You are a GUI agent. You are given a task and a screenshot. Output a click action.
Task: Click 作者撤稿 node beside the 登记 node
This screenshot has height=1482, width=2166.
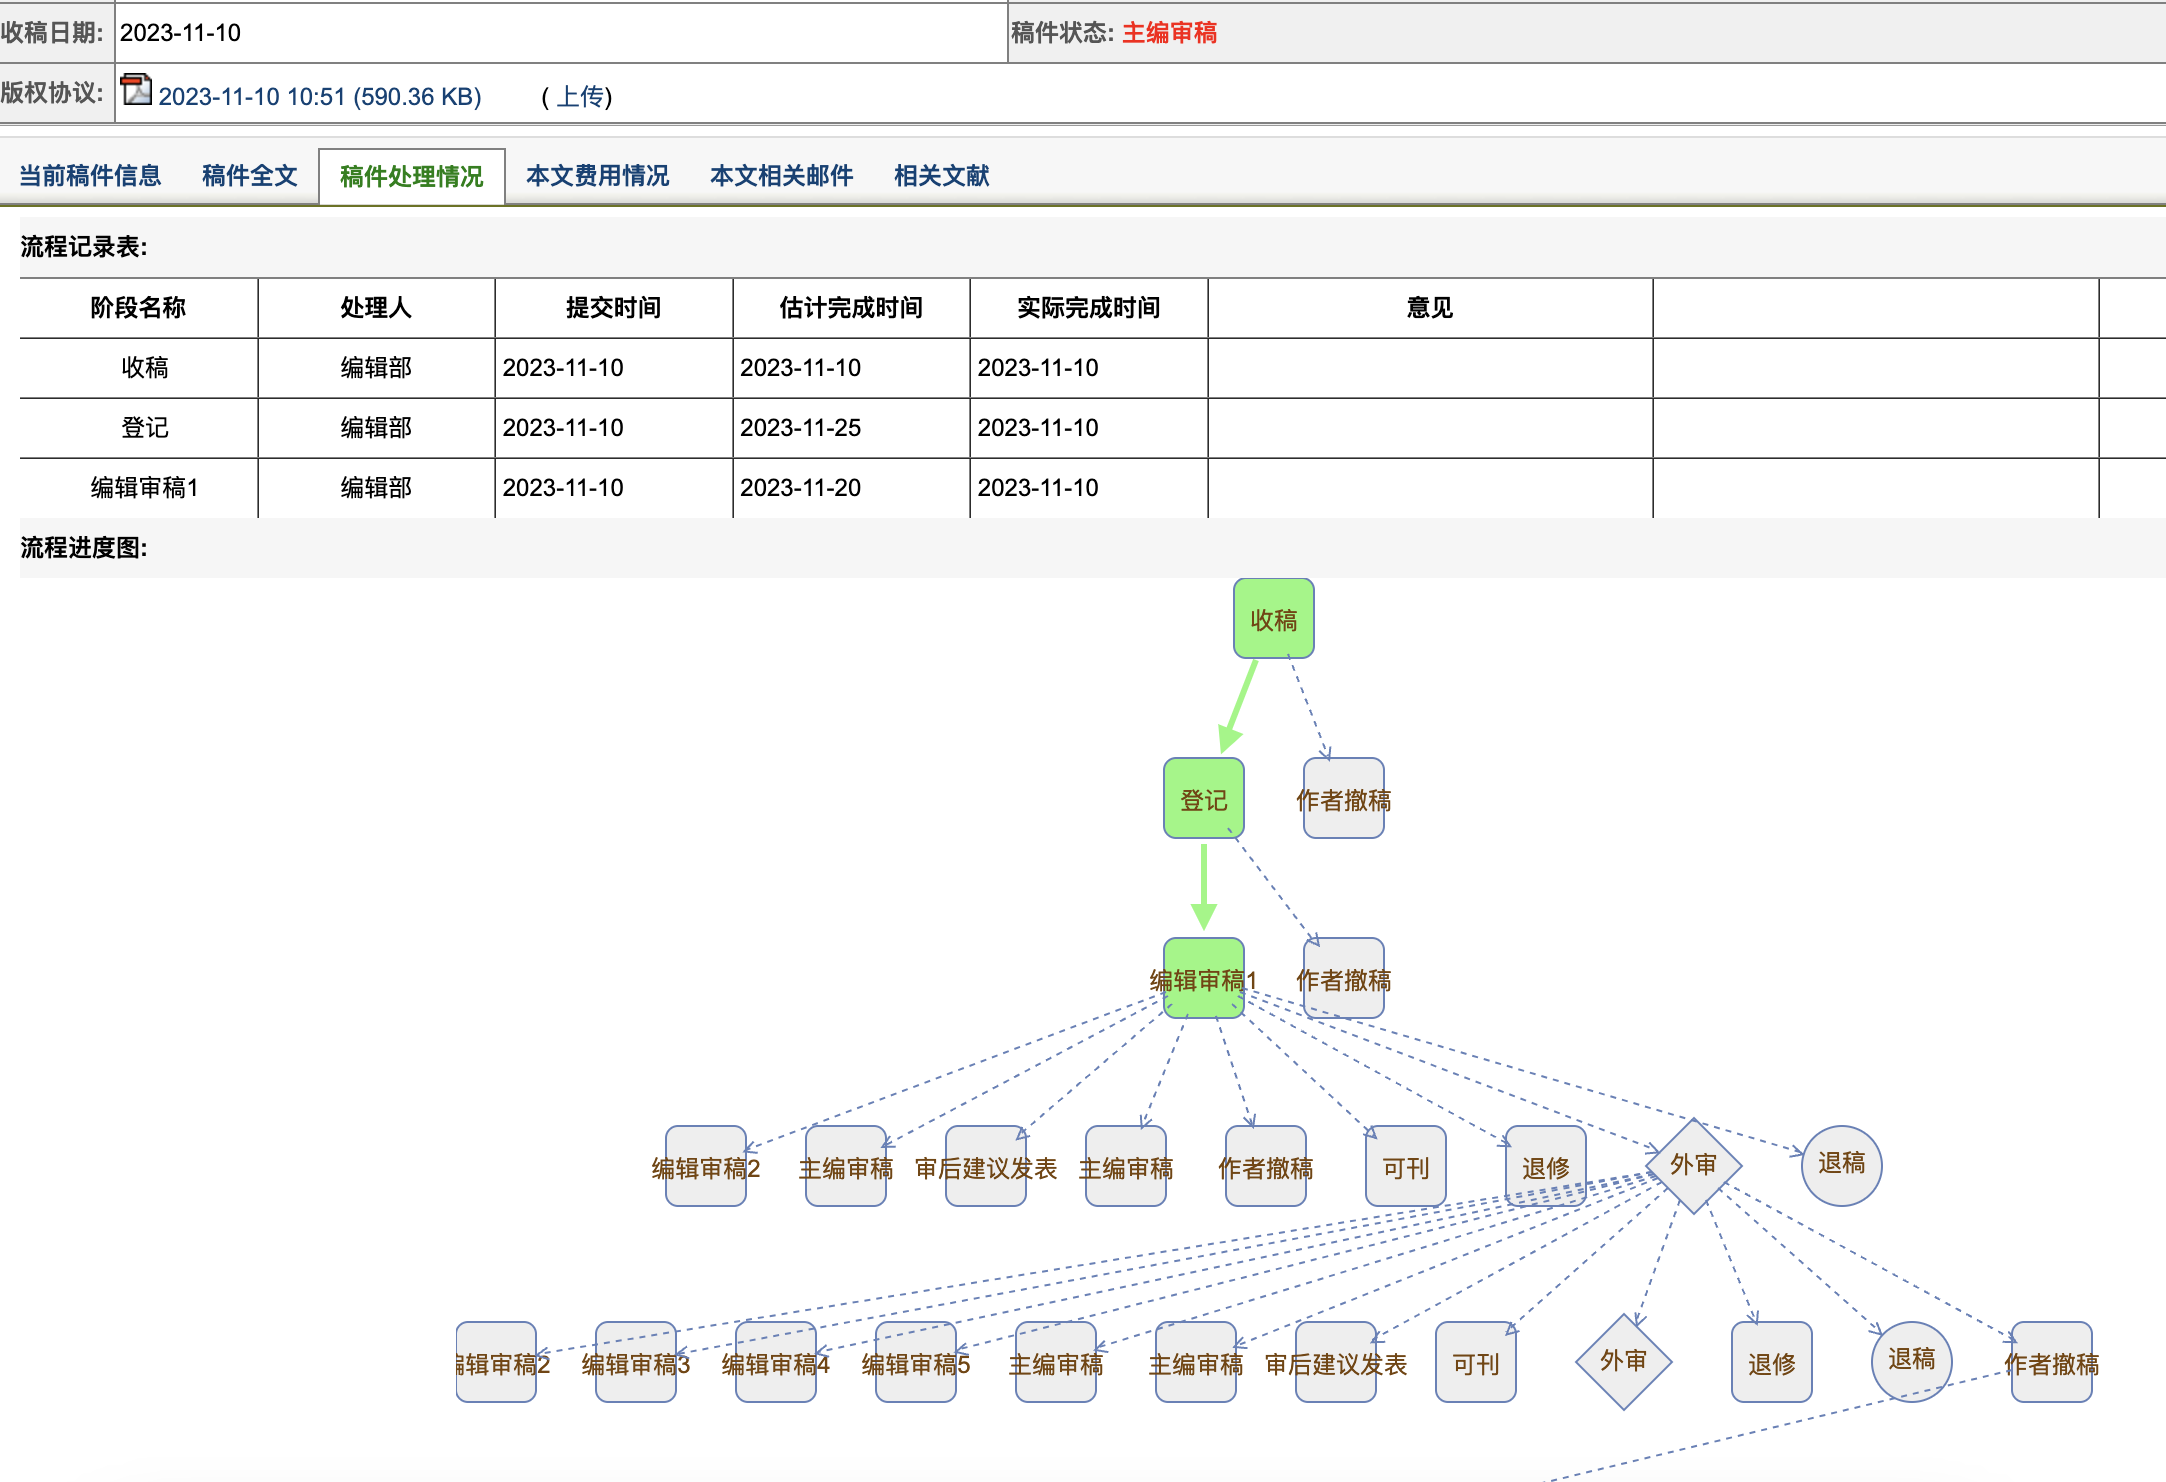1343,798
